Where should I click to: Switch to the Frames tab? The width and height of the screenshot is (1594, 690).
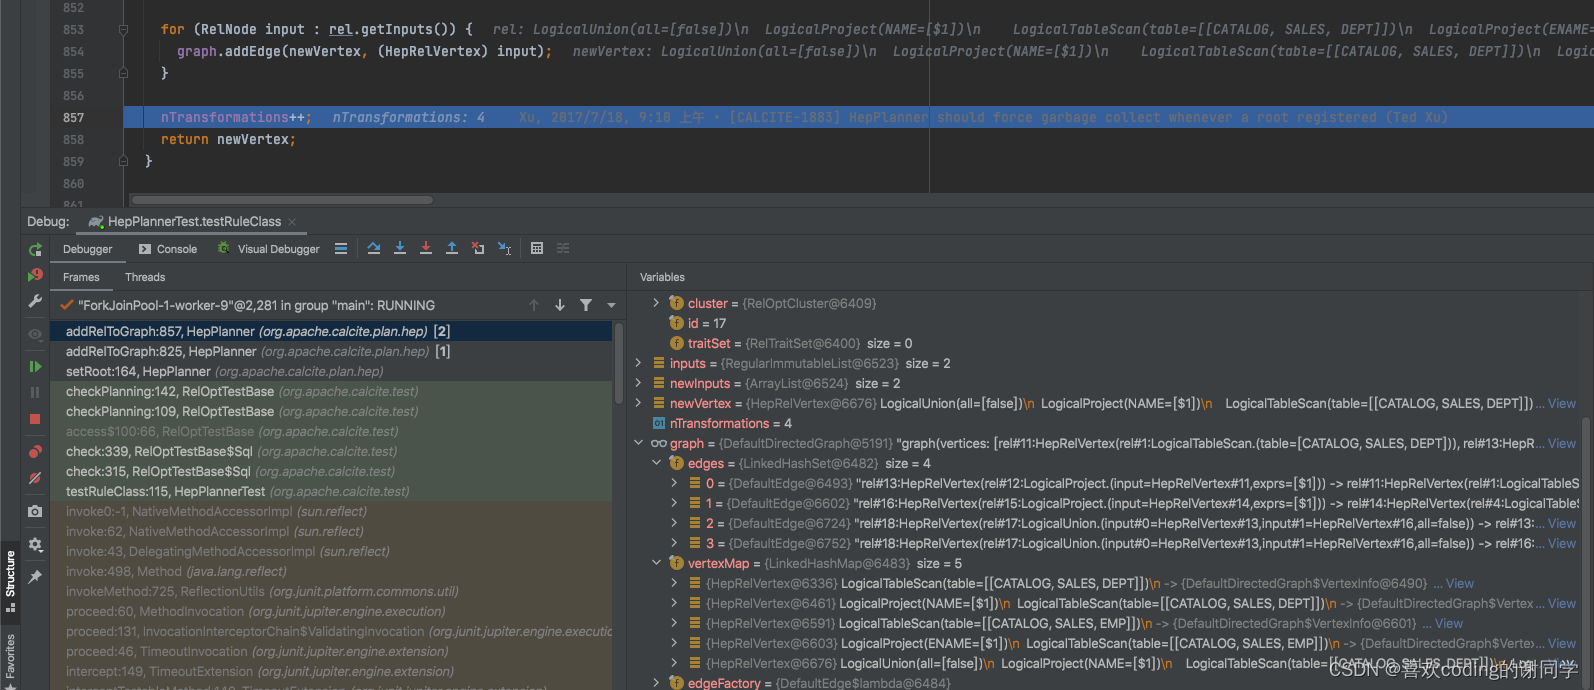(81, 277)
